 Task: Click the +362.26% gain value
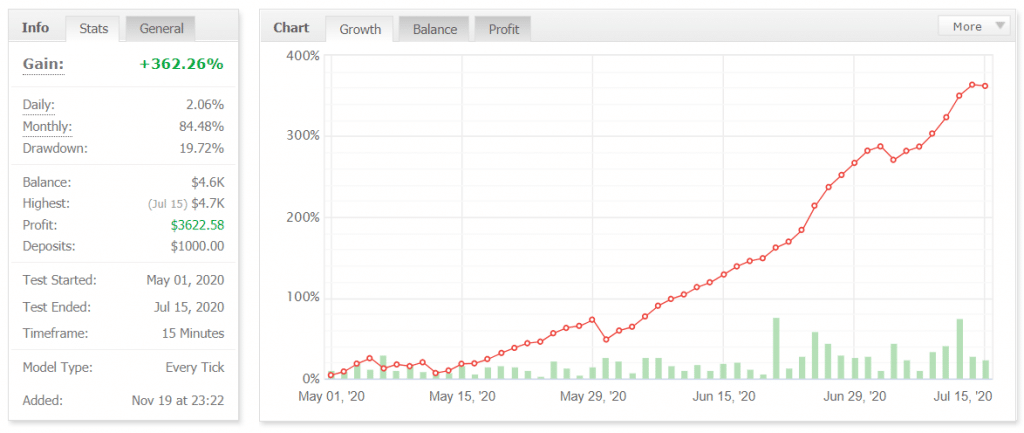pos(181,64)
